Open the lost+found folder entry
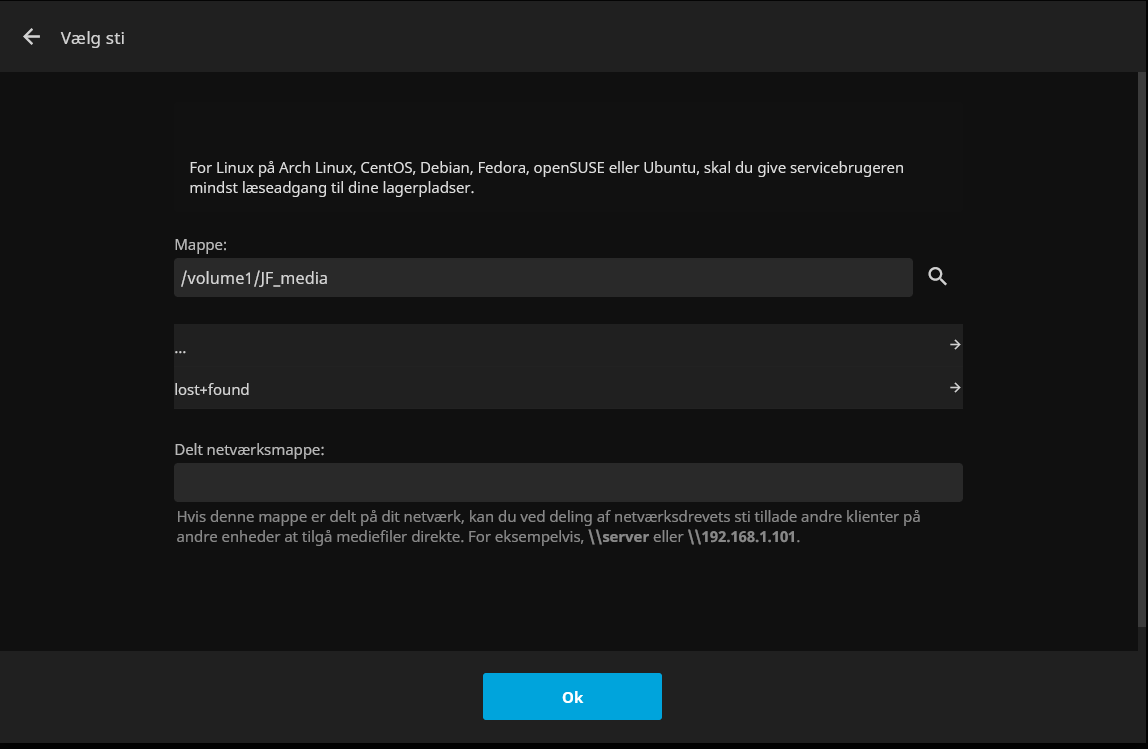The height and width of the screenshot is (749, 1148). (x=211, y=389)
